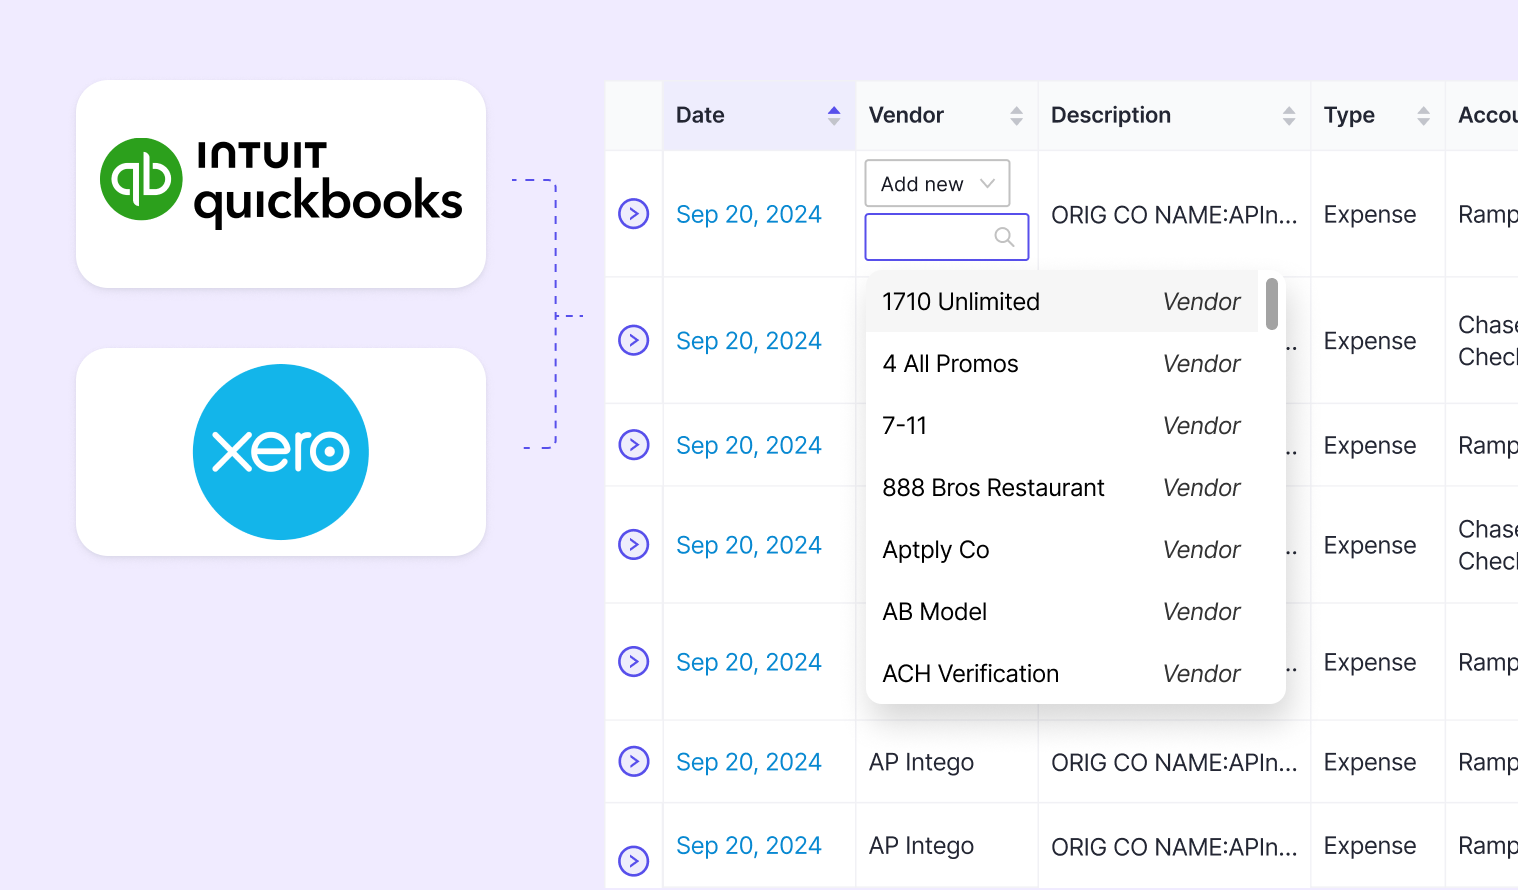This screenshot has width=1518, height=890.
Task: Click the sort arrow on the Date column
Action: [x=833, y=115]
